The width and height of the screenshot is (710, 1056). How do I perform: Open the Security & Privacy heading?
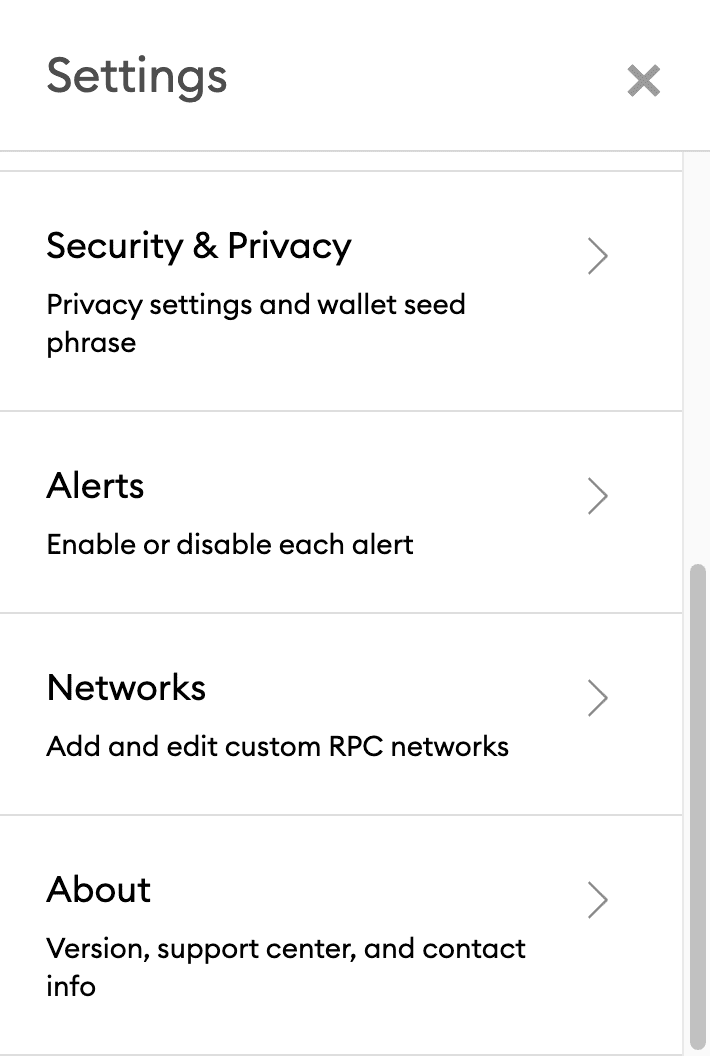coord(199,246)
